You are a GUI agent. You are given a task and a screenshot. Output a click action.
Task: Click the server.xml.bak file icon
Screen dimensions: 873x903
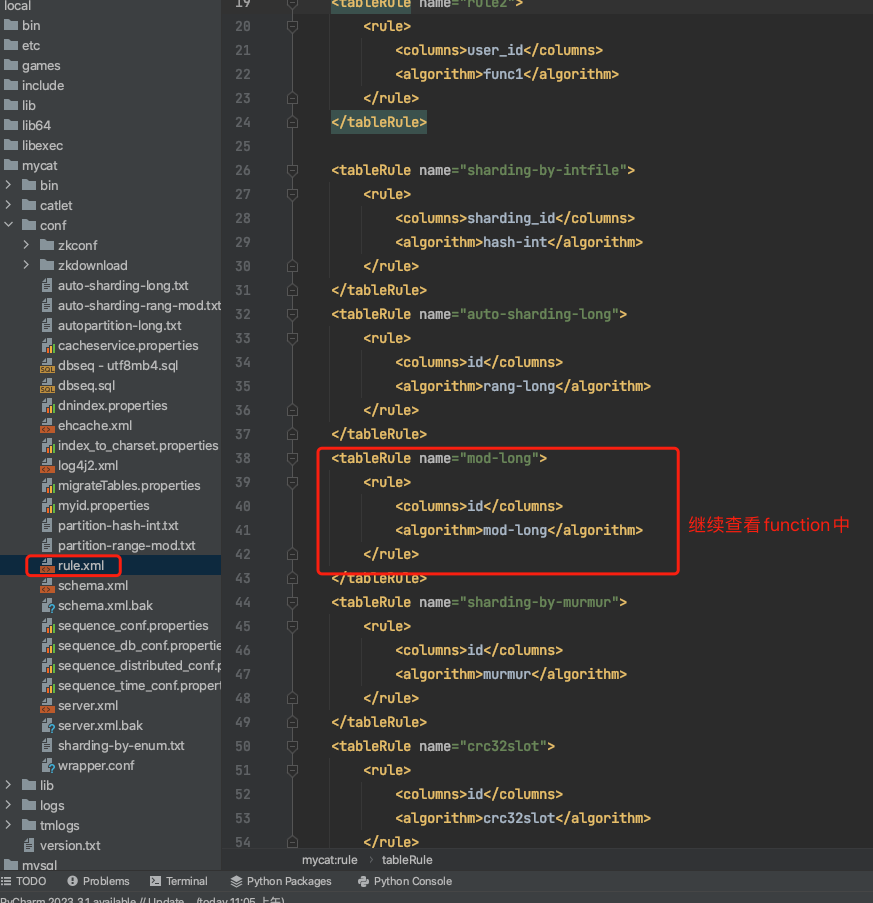tap(48, 726)
